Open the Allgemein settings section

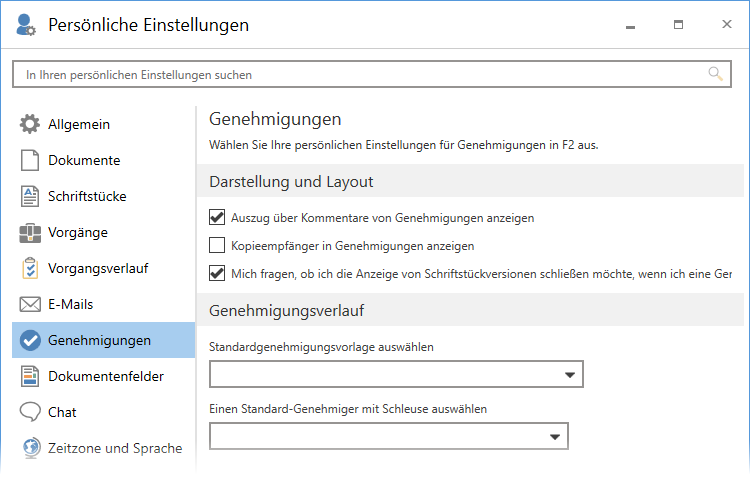pyautogui.click(x=103, y=124)
